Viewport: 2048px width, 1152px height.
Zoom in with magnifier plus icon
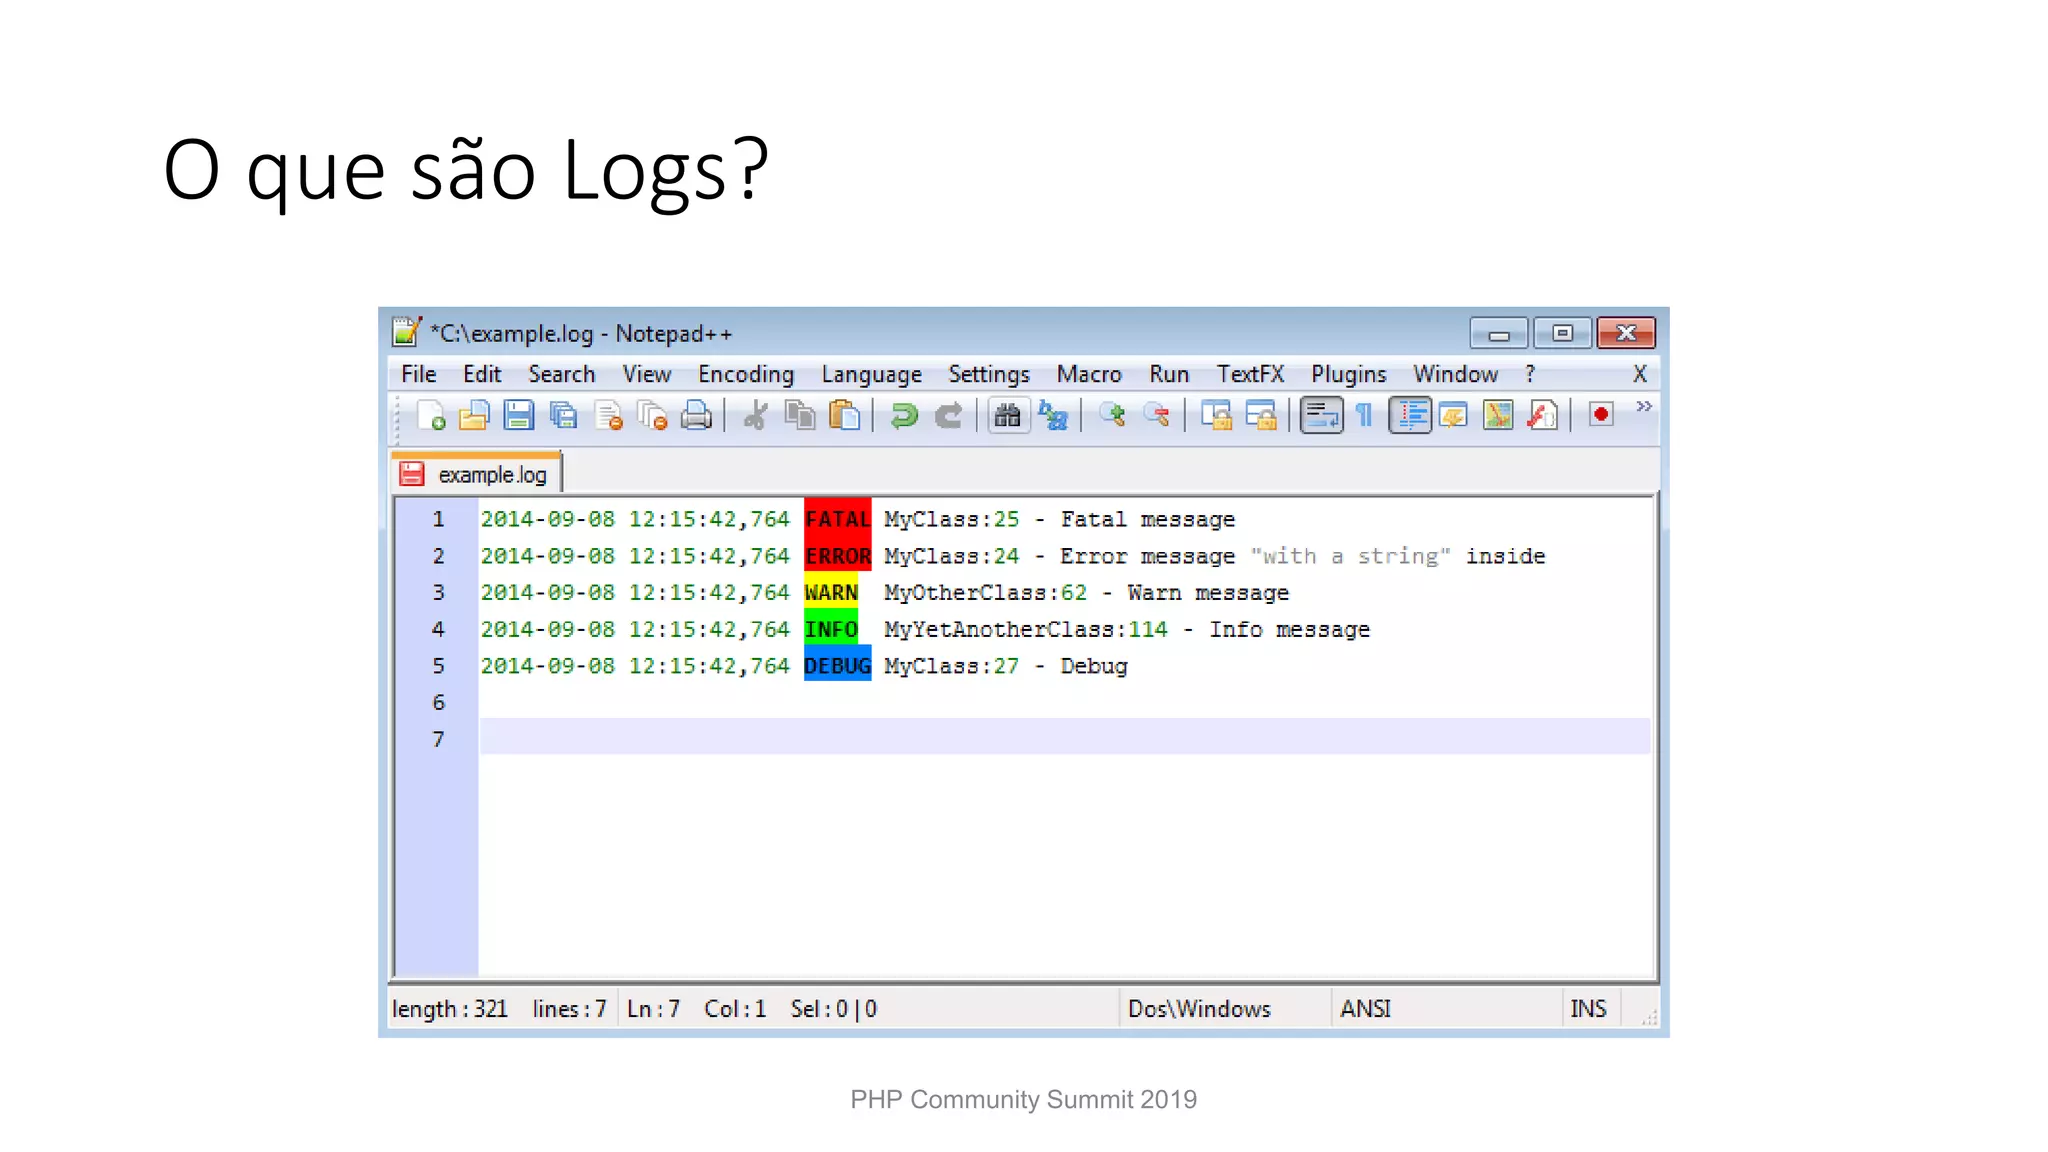point(1112,415)
